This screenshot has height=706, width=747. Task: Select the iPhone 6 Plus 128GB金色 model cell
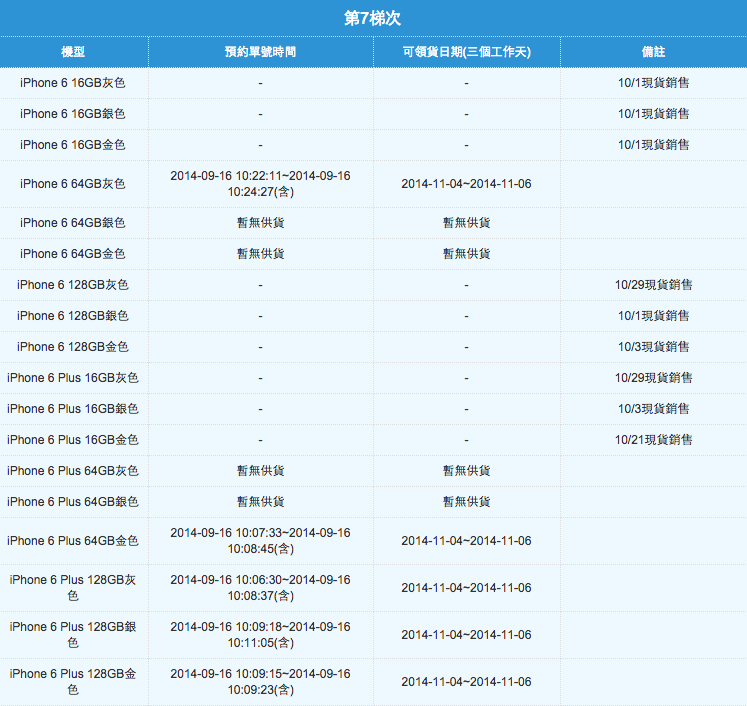point(72,682)
